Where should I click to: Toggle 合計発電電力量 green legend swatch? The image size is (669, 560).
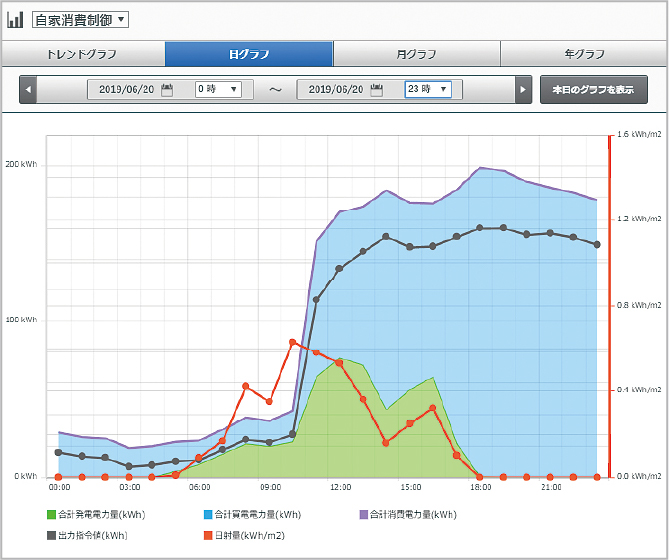point(51,515)
